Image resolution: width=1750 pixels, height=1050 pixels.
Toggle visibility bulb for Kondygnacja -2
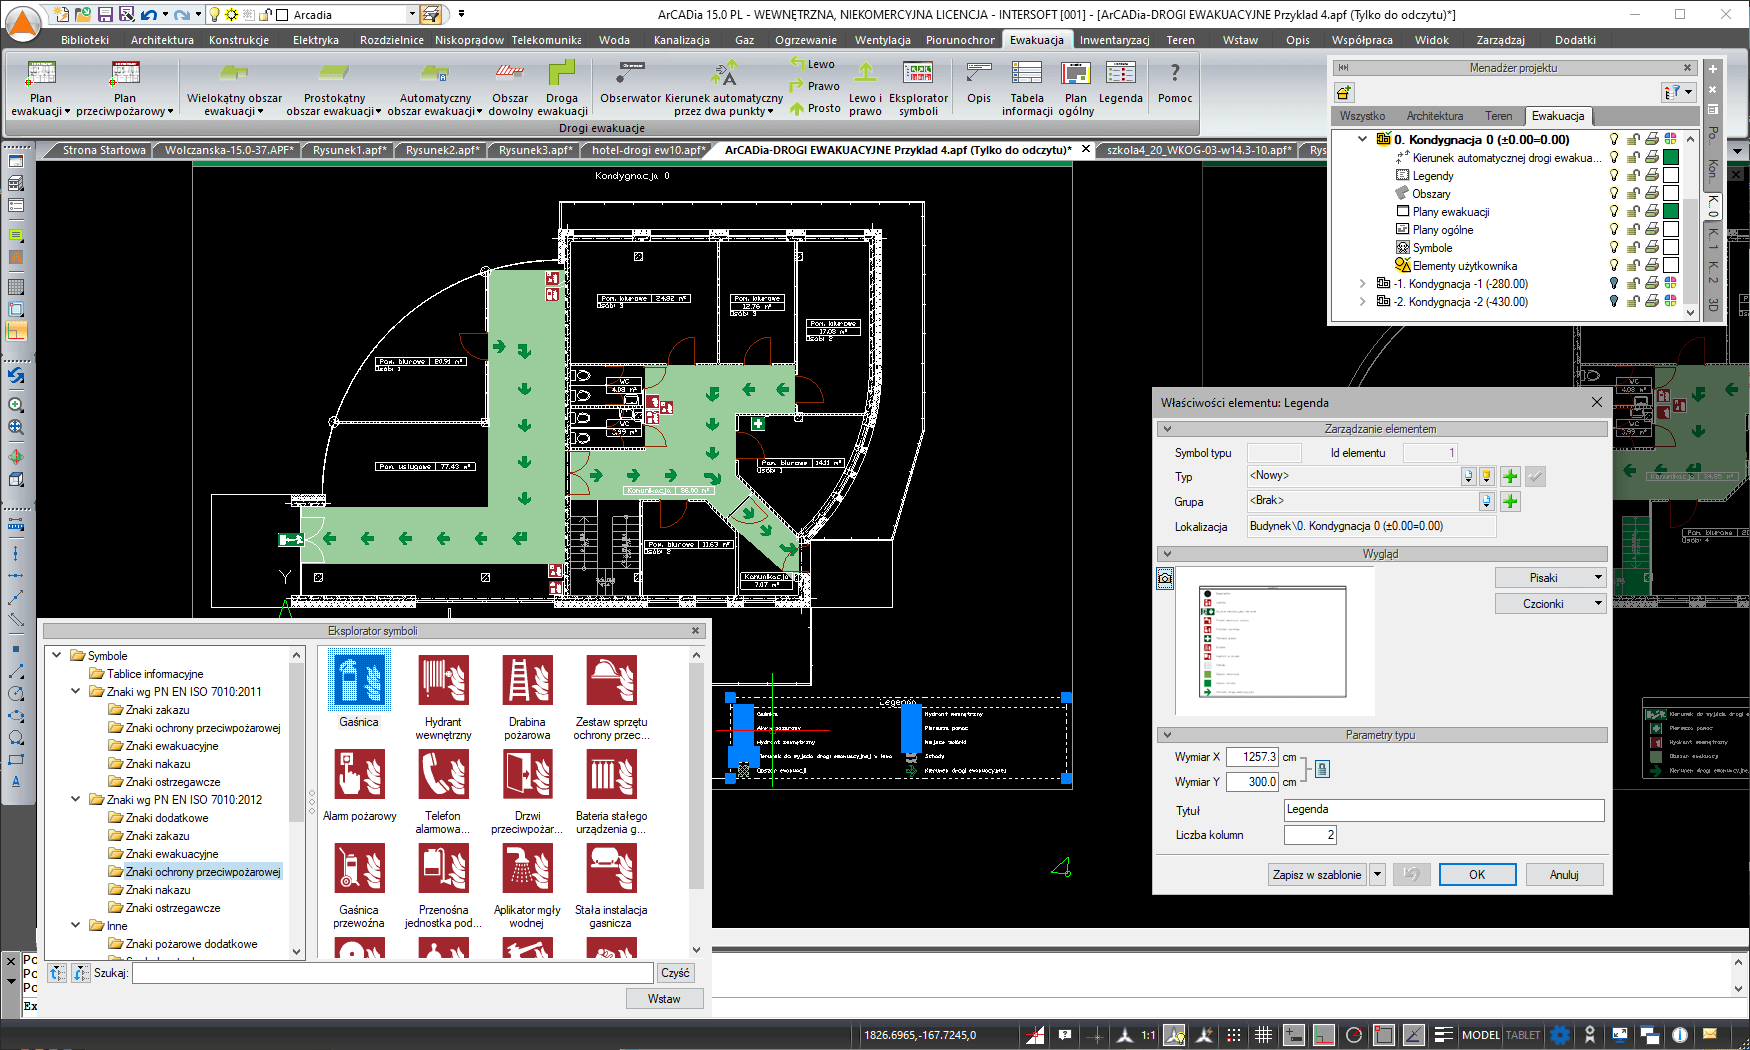1613,301
